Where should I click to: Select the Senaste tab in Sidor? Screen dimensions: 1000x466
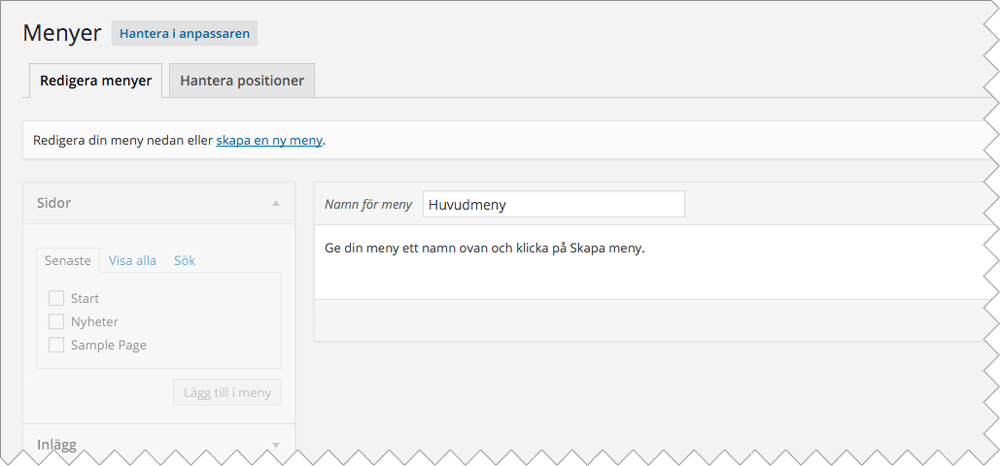[68, 261]
